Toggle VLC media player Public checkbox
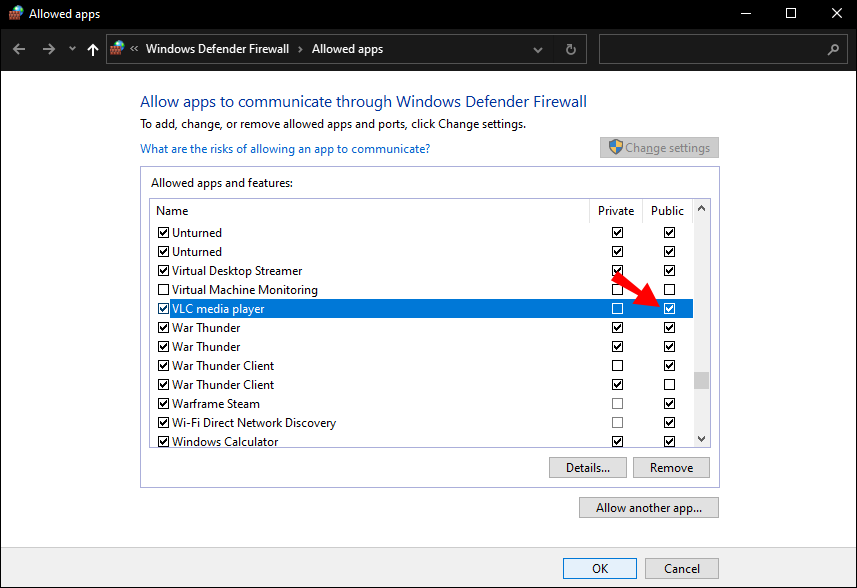857x588 pixels. [669, 309]
